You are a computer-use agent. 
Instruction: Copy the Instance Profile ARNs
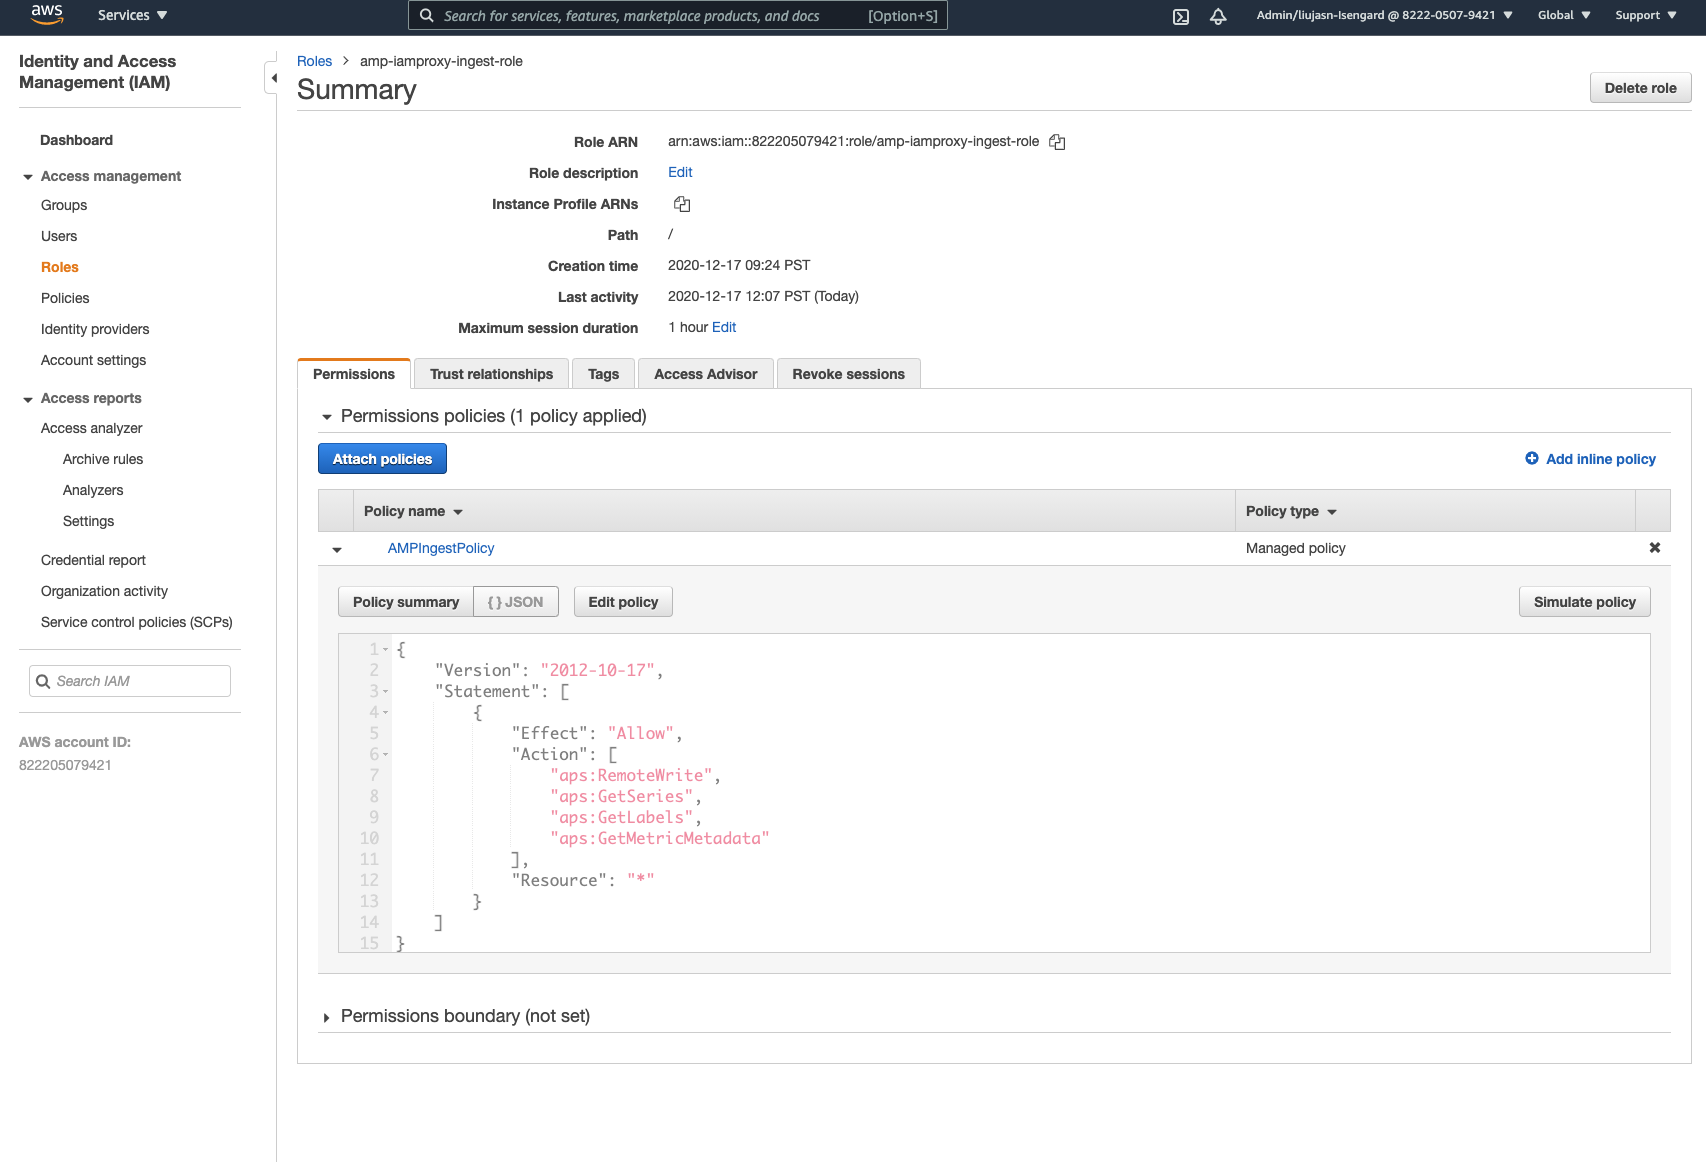coord(682,204)
